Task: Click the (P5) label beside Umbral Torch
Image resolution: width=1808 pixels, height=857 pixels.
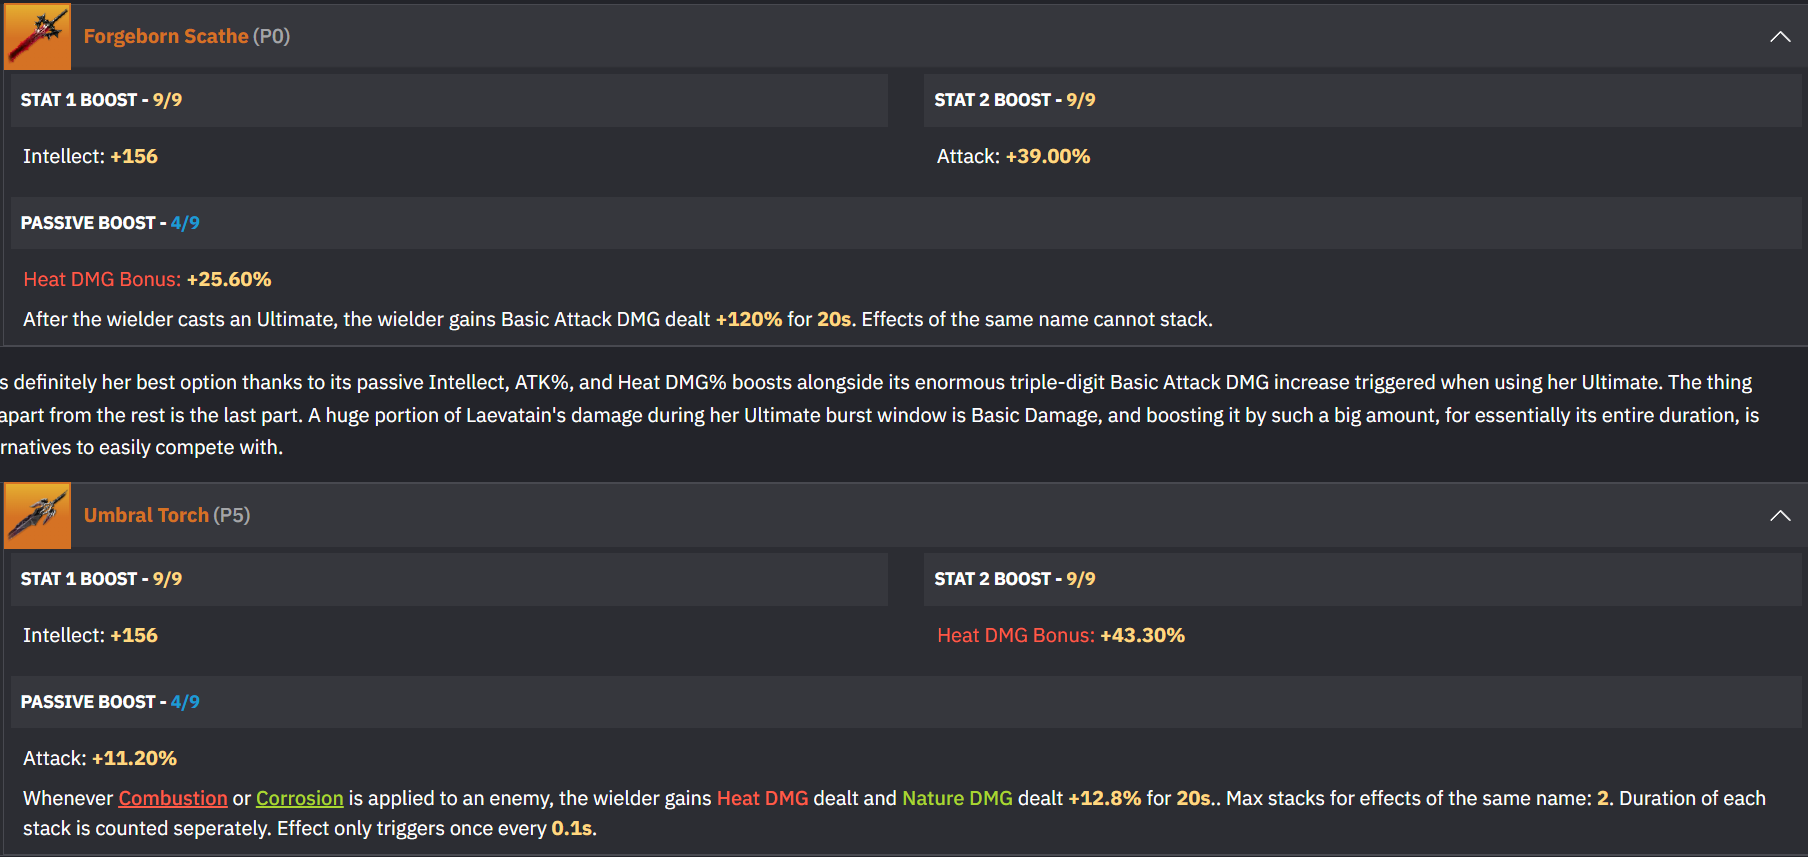Action: coord(232,516)
